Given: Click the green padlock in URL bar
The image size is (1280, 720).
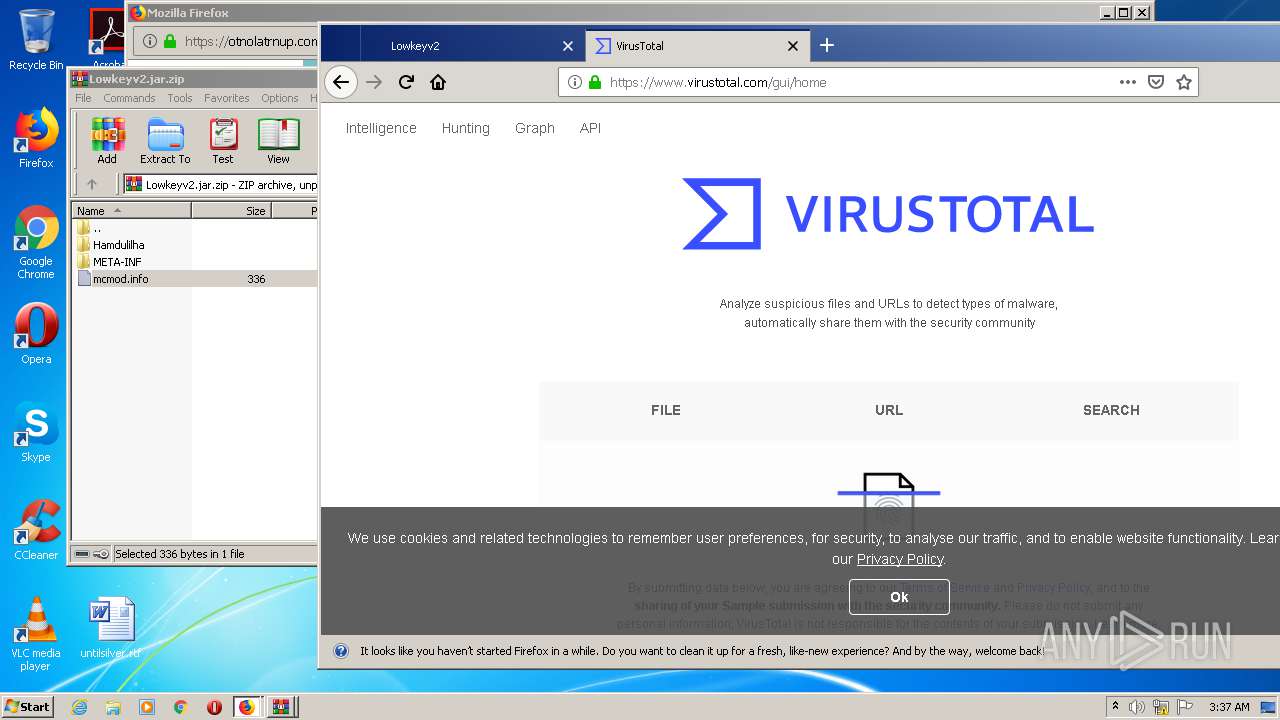Looking at the screenshot, I should (x=594, y=82).
